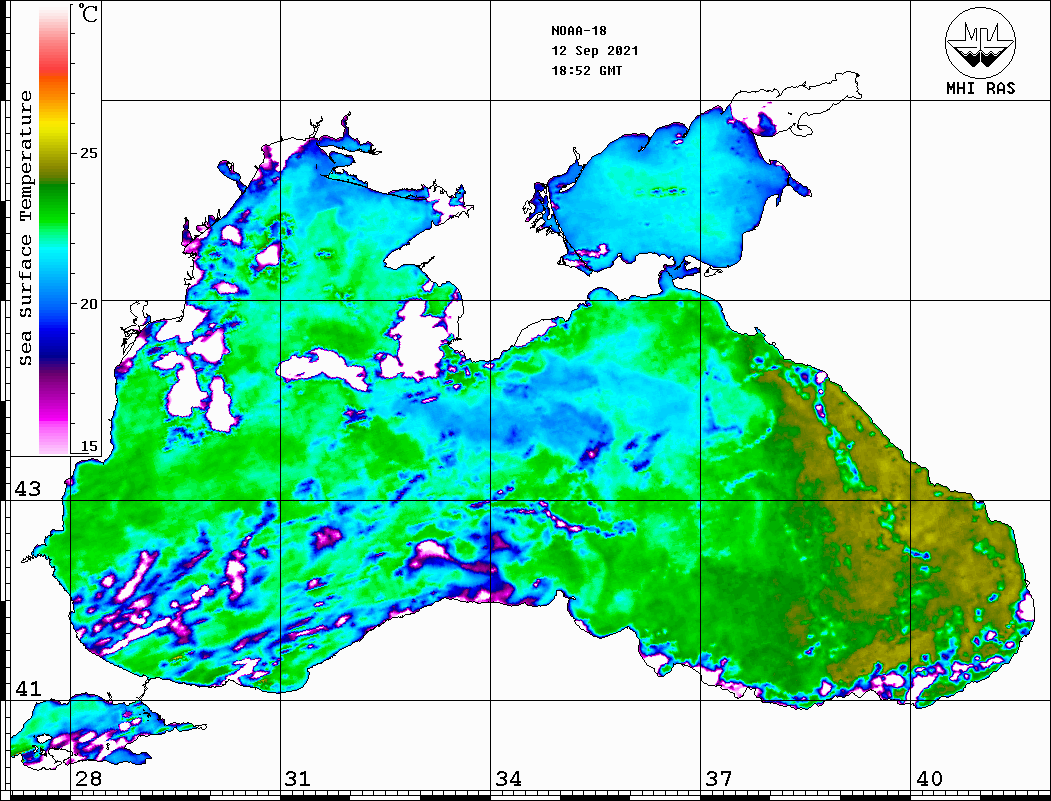Click the 15 tick on temperature scale
The image size is (1051, 801).
coord(88,446)
